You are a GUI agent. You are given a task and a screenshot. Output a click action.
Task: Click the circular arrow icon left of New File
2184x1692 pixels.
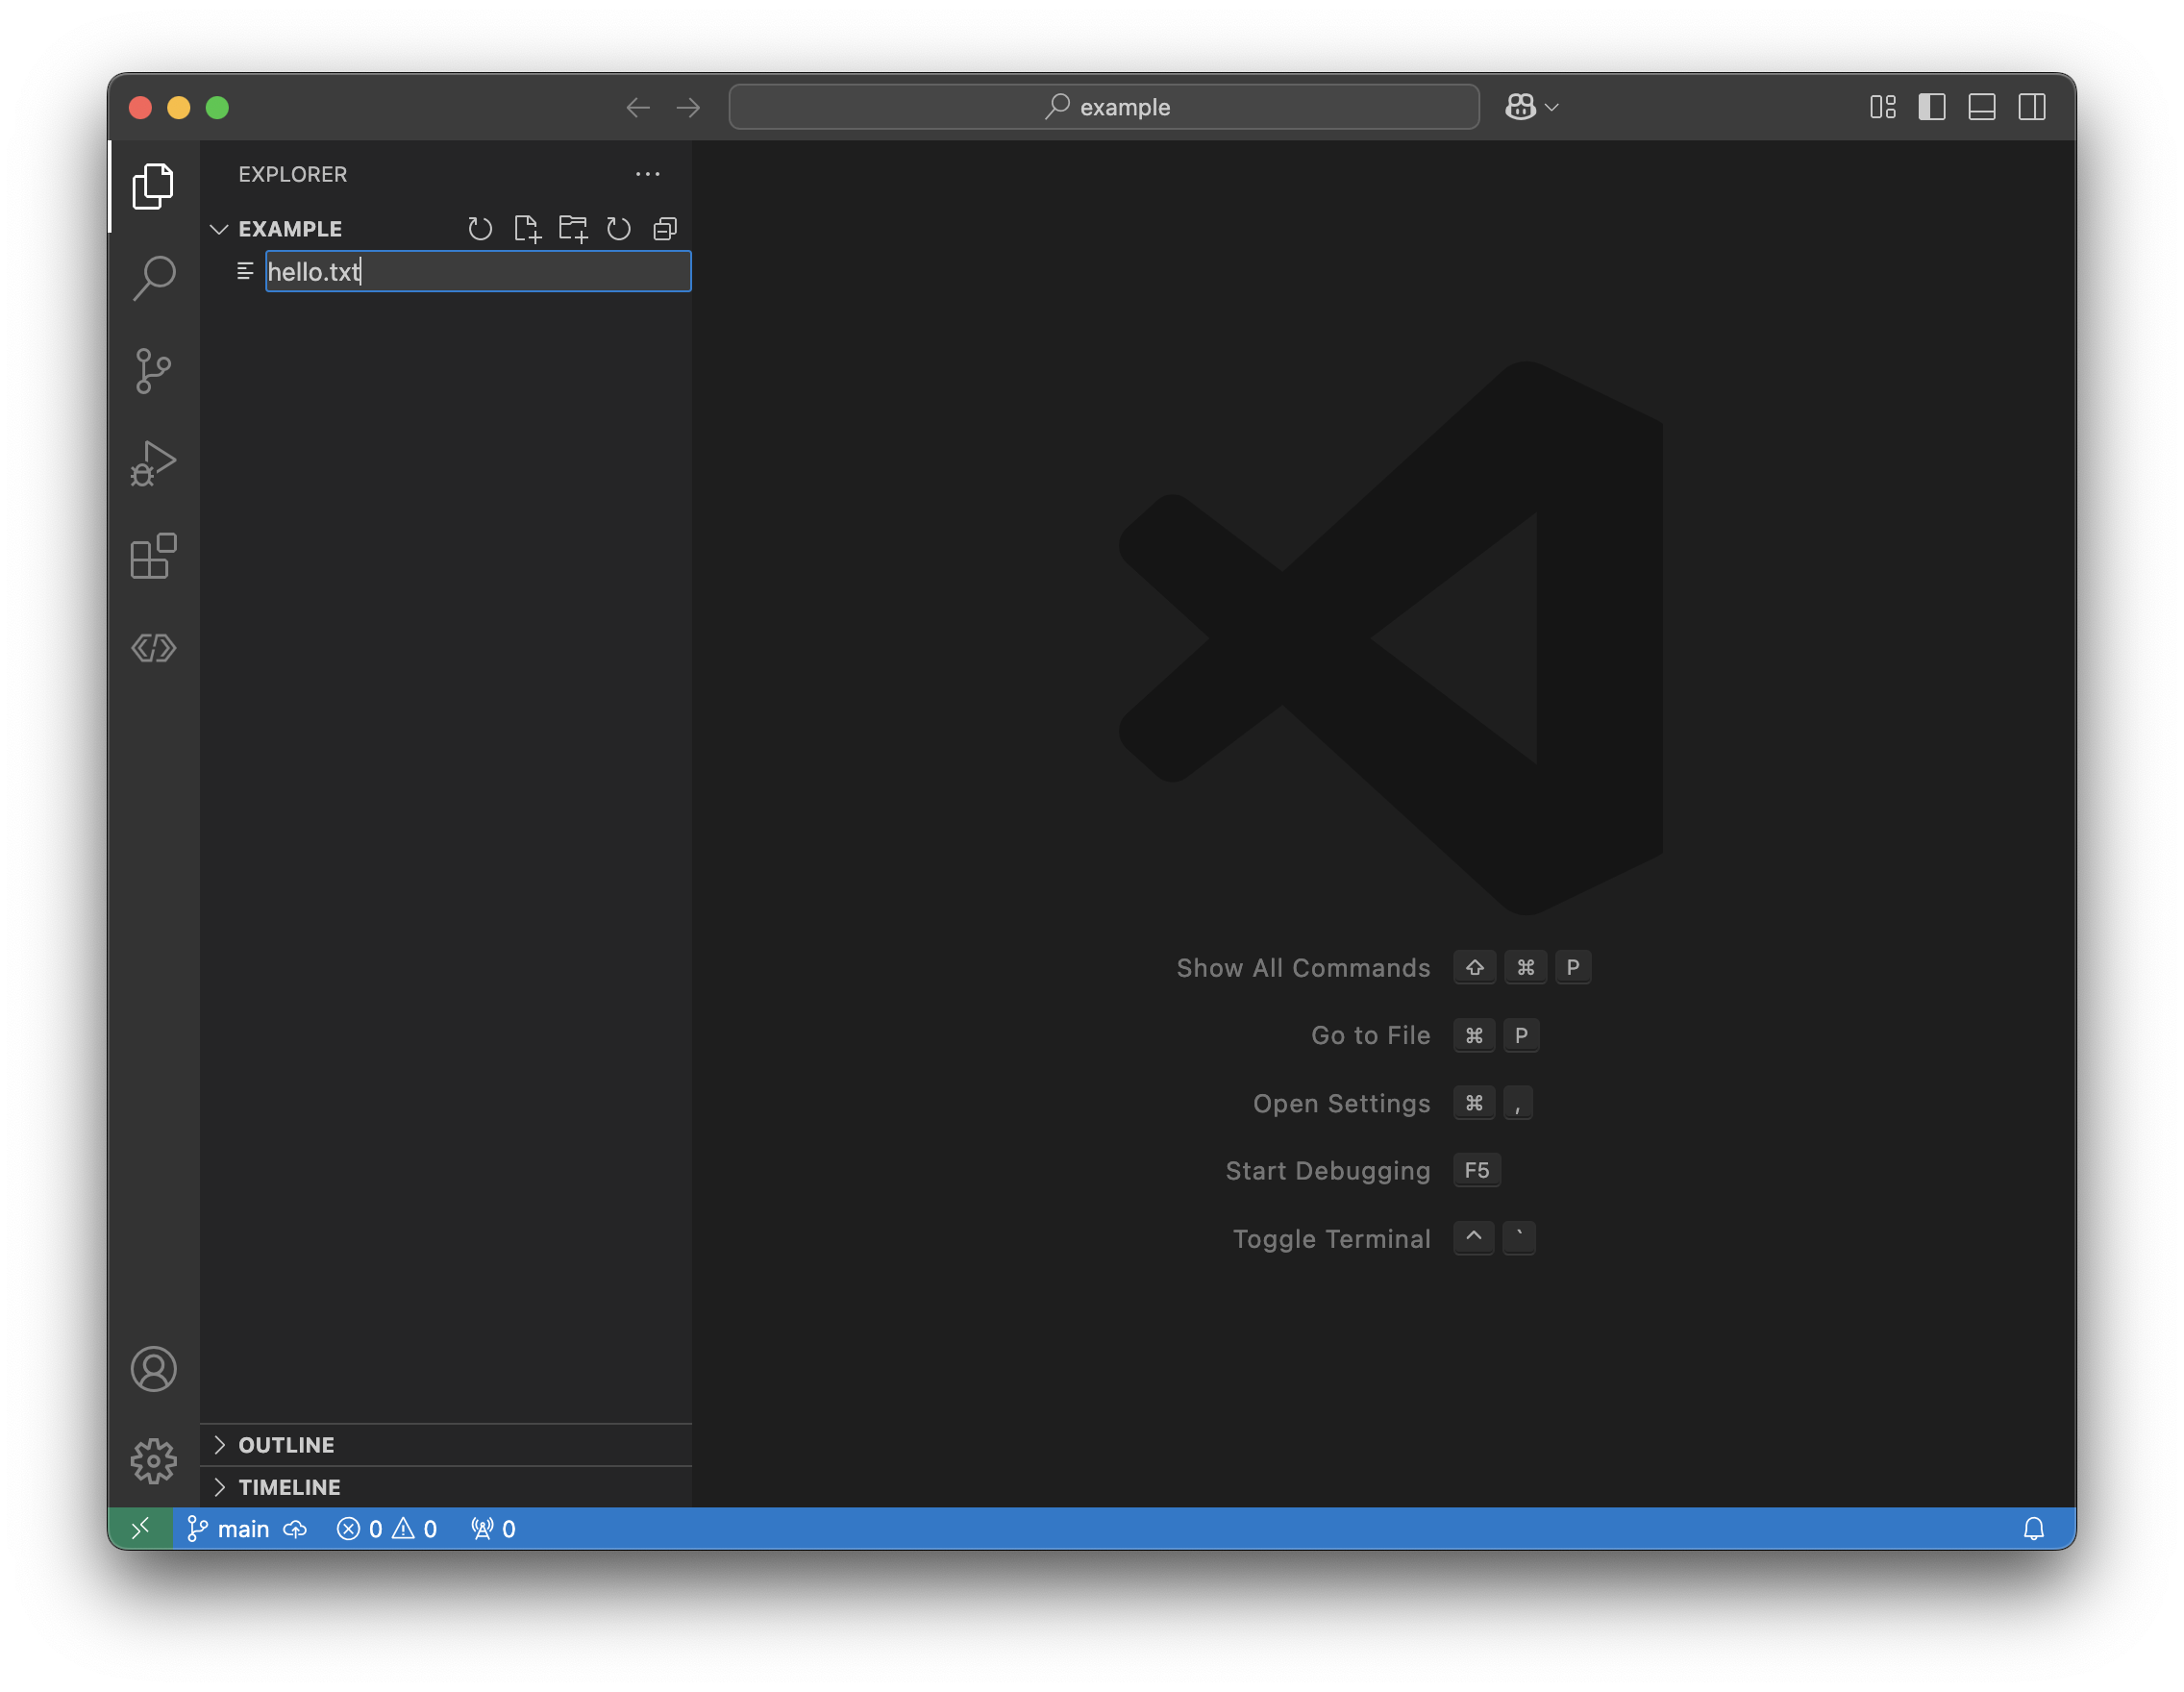(480, 229)
